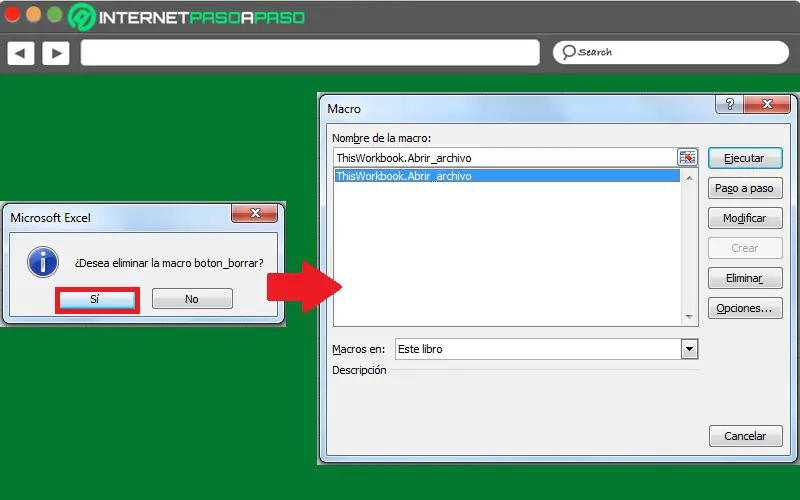Click the orange minimize dot
This screenshot has height=500, width=800.
click(x=34, y=14)
